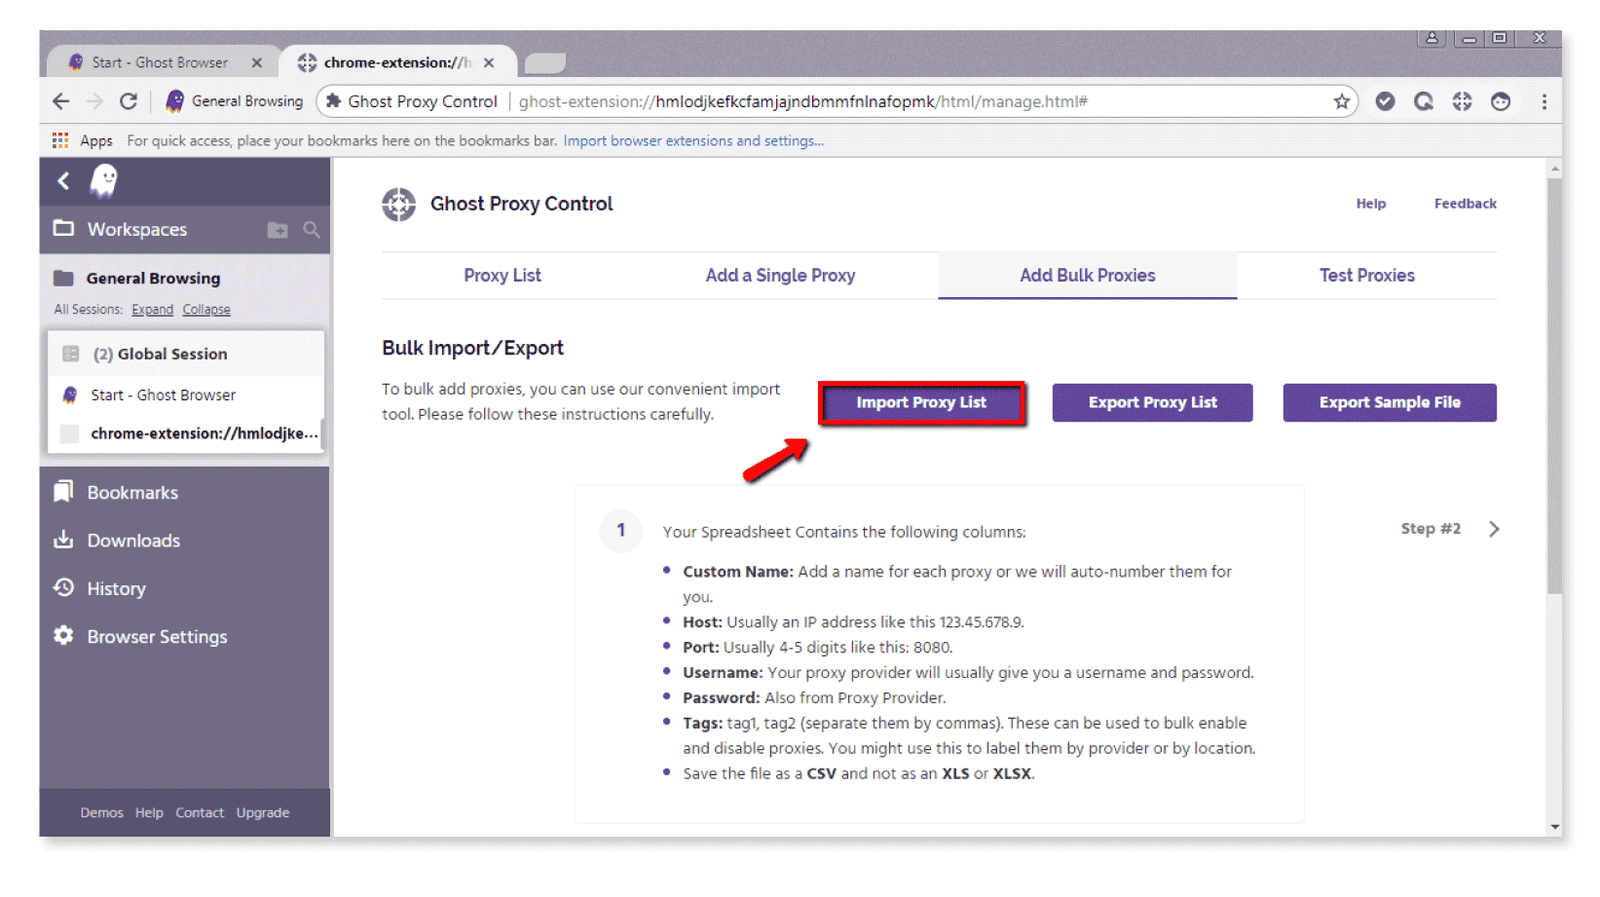Click the Step #2 label

click(1431, 529)
